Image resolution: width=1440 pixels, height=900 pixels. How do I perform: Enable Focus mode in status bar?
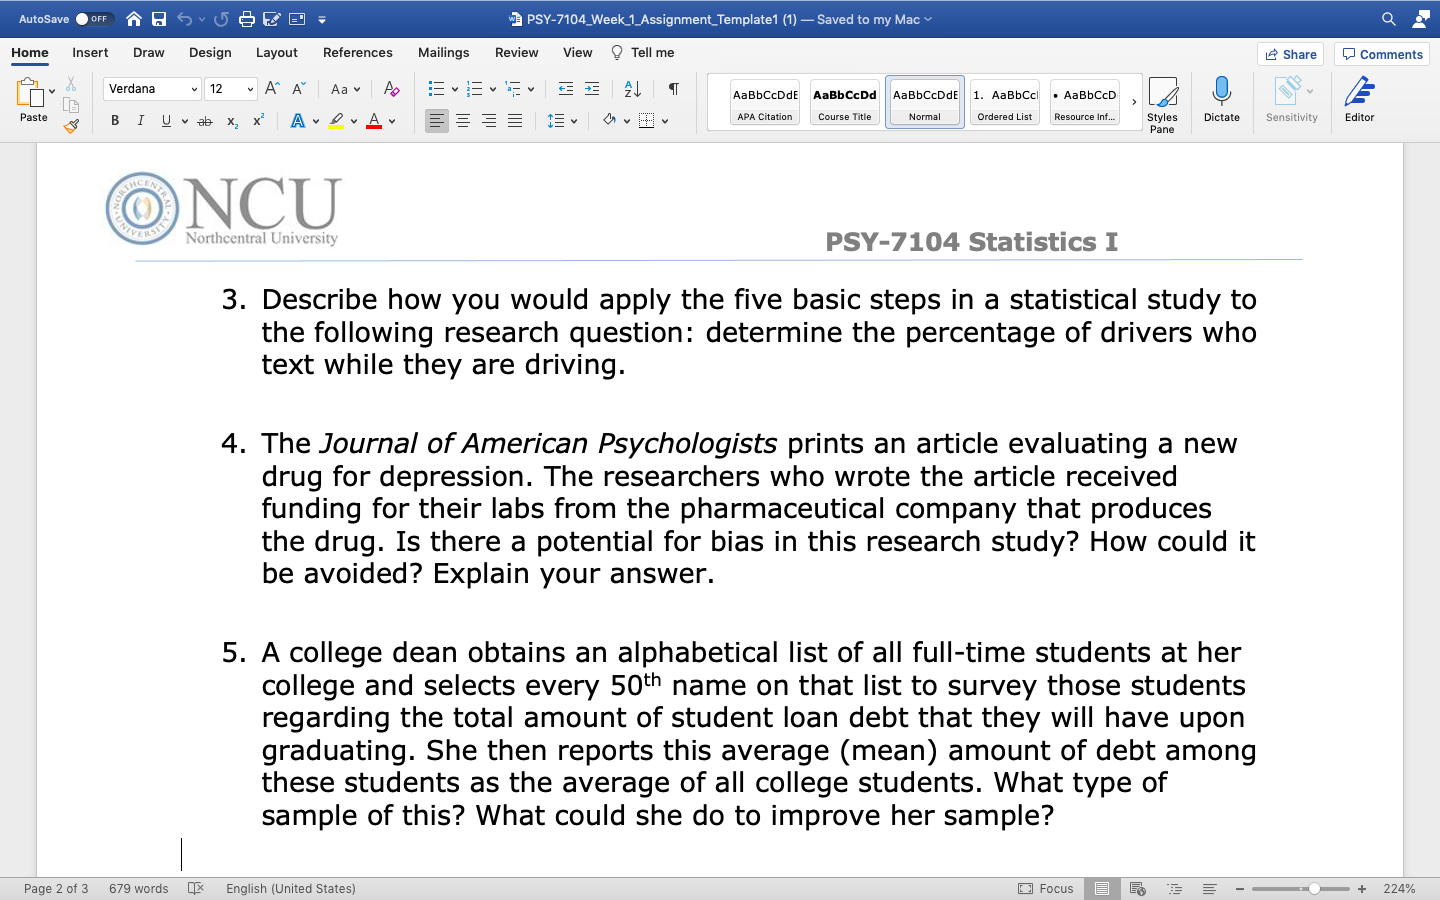tap(1047, 888)
